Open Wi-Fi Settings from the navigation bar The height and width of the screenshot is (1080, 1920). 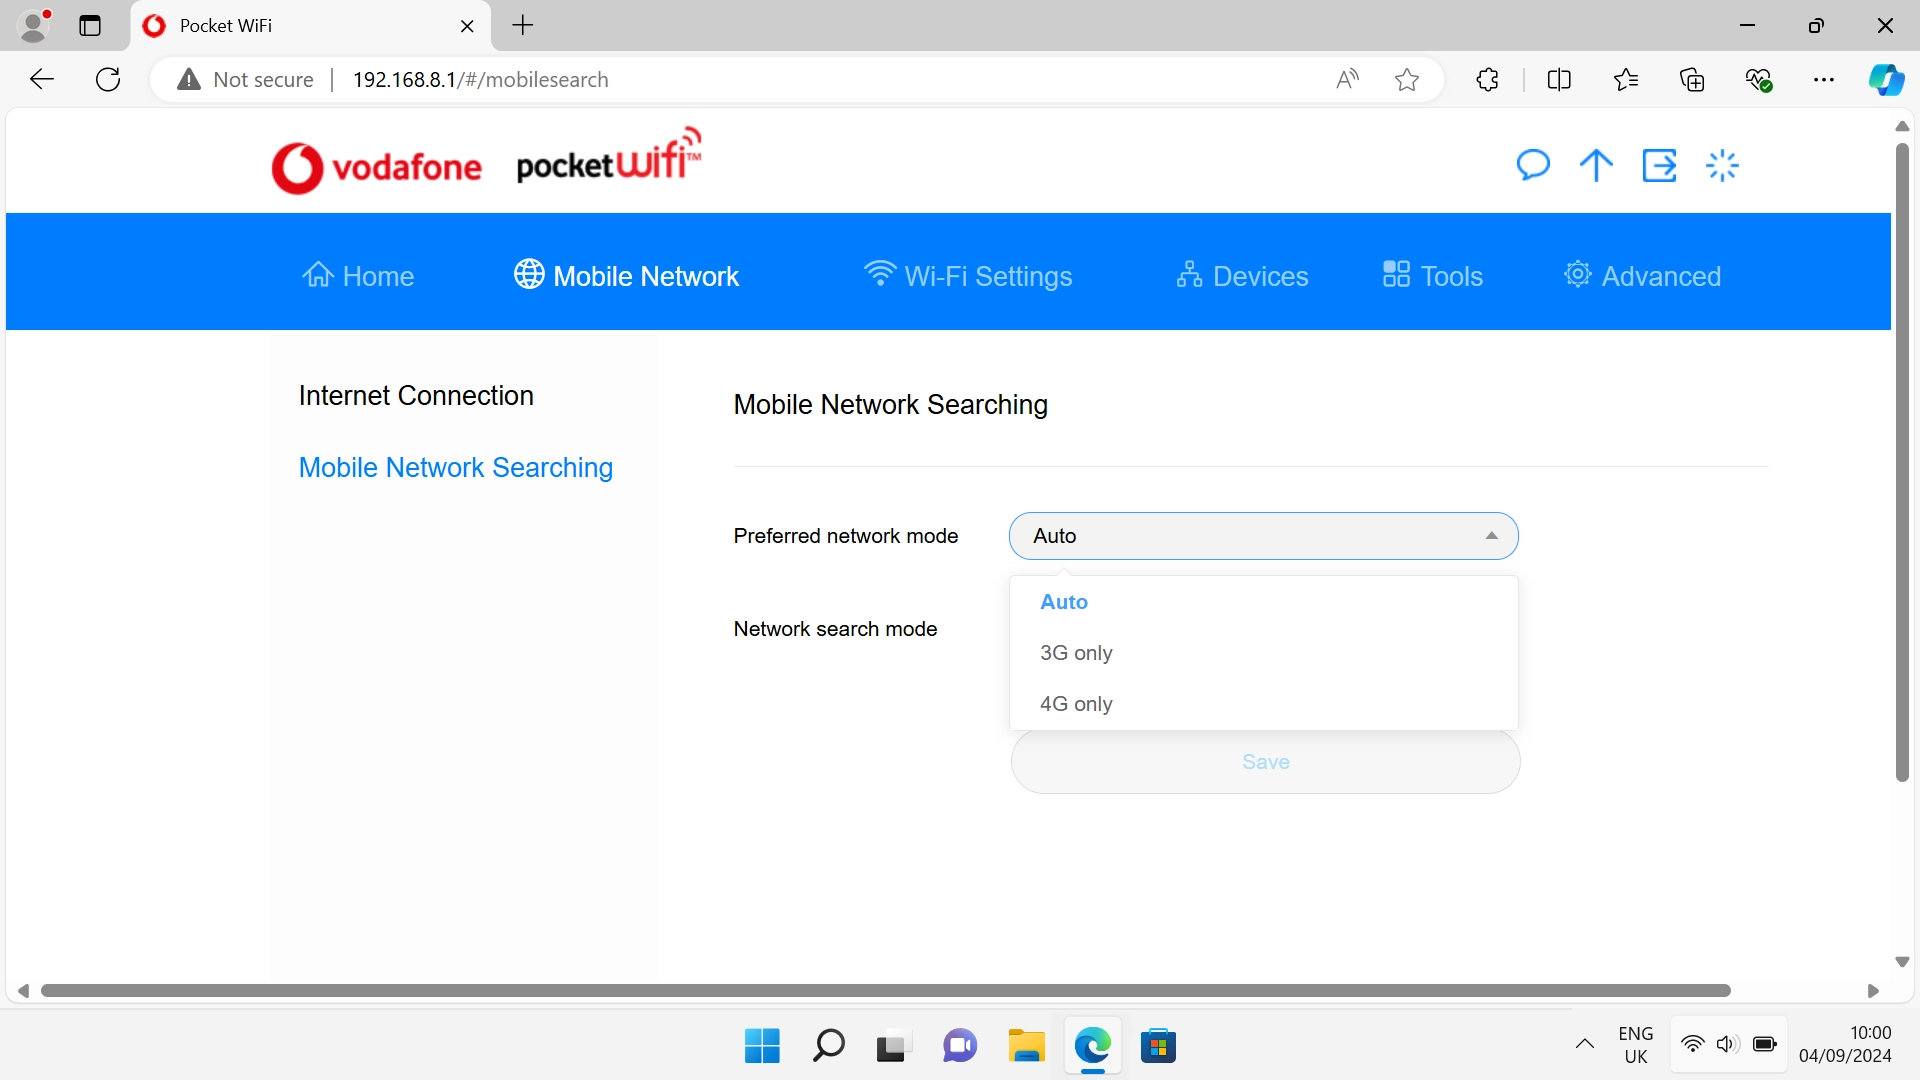point(968,276)
